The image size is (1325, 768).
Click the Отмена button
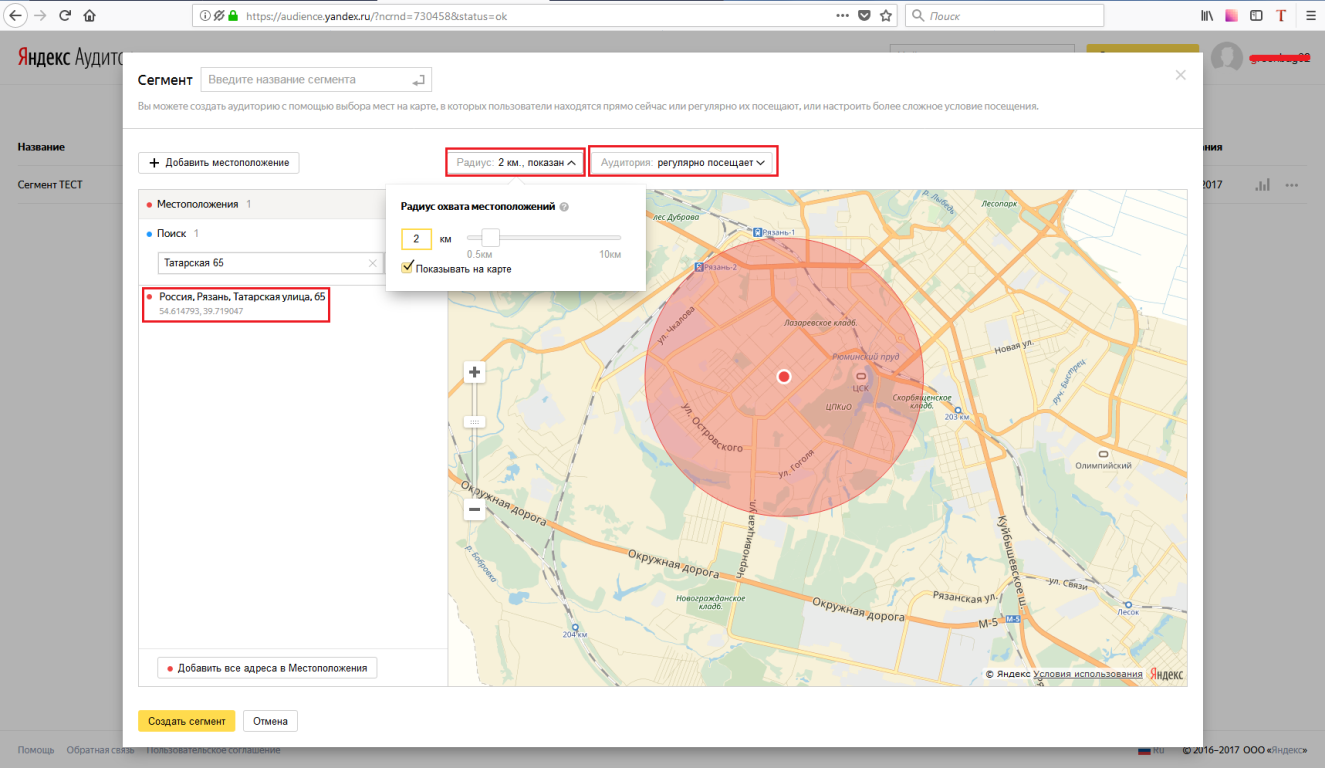pyautogui.click(x=270, y=721)
